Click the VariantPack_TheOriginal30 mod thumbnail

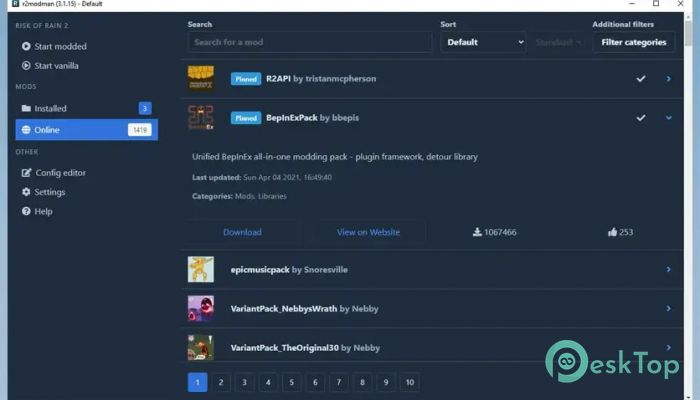tap(200, 347)
